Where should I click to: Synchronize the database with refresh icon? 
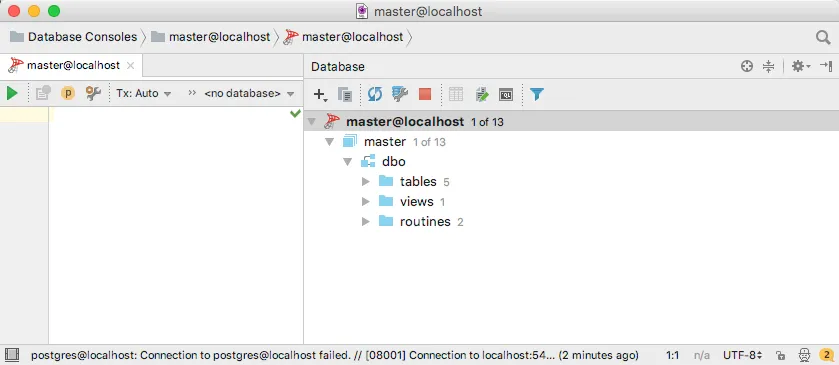click(375, 94)
